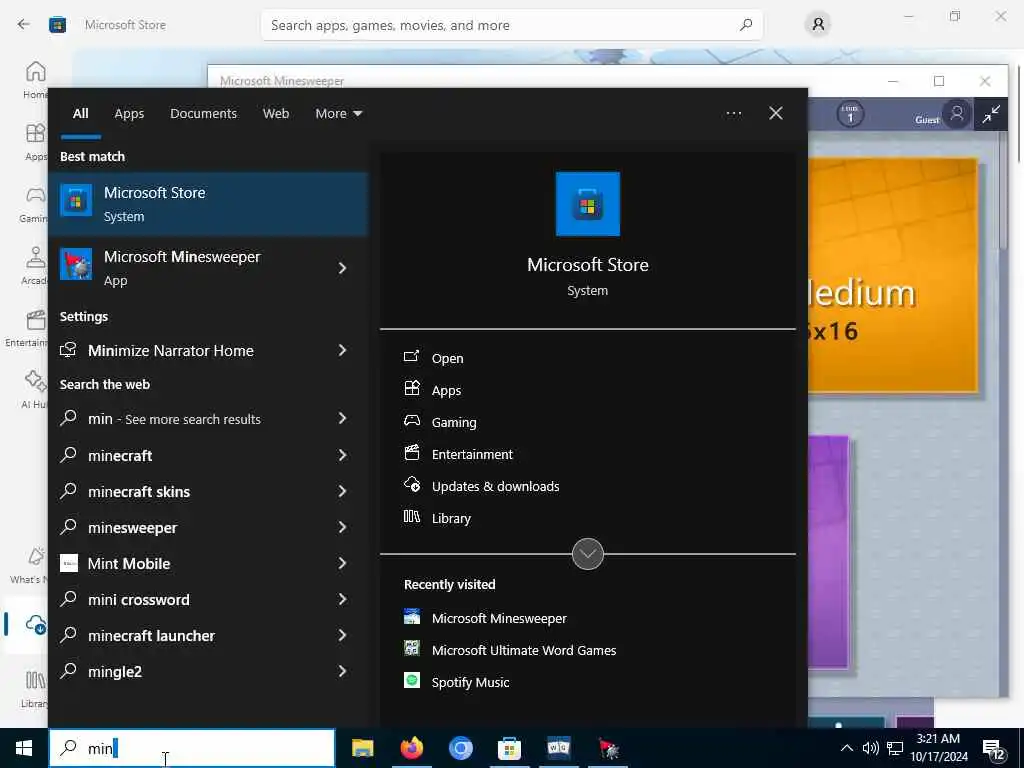The image size is (1024, 768).
Task: Click Gaming action in preview pane
Action: (x=440, y=422)
